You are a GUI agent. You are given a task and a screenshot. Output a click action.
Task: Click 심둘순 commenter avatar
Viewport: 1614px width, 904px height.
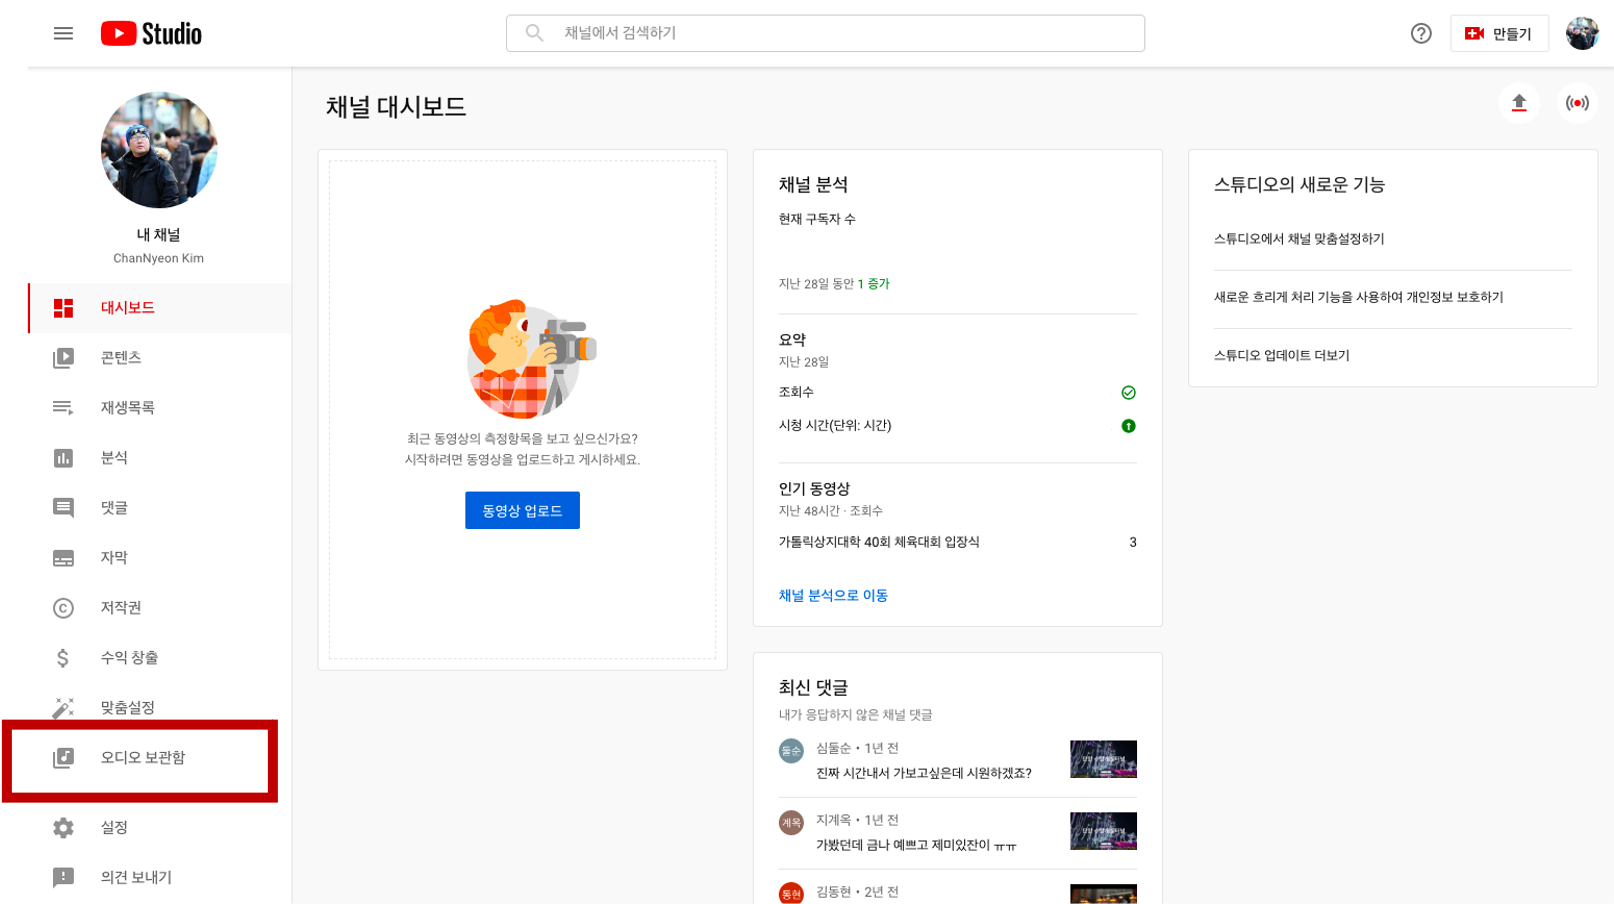[791, 750]
